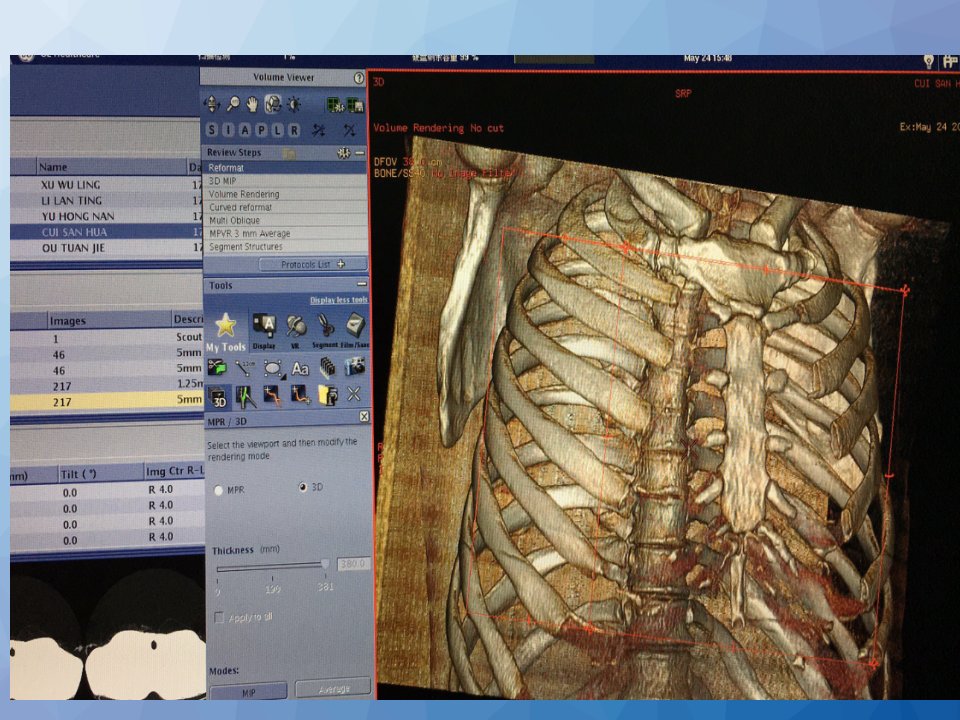Screen dimensions: 960x720
Task: Select the 3D rotate cube tool
Action: pyautogui.click(x=273, y=104)
